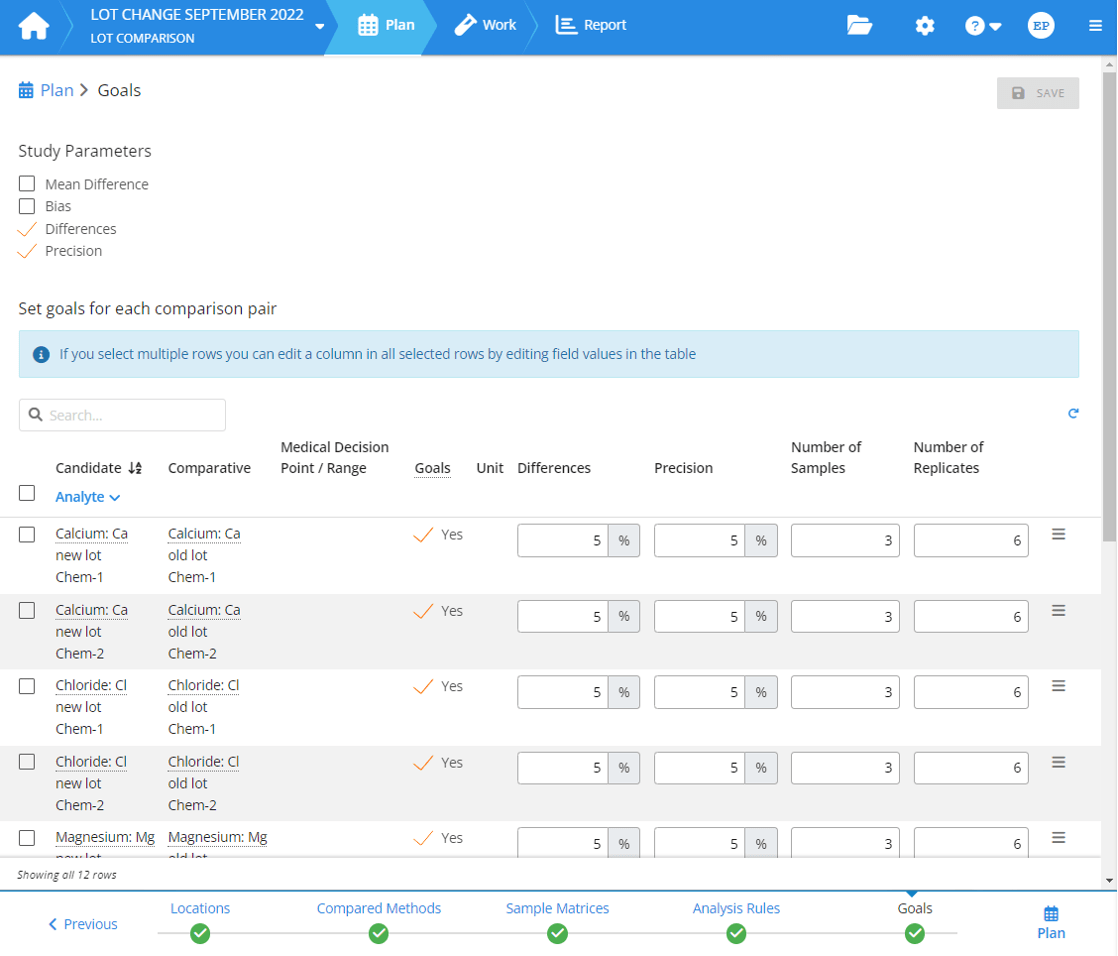Select all rows with the header checkbox
The image size is (1118, 956).
tap(26, 492)
